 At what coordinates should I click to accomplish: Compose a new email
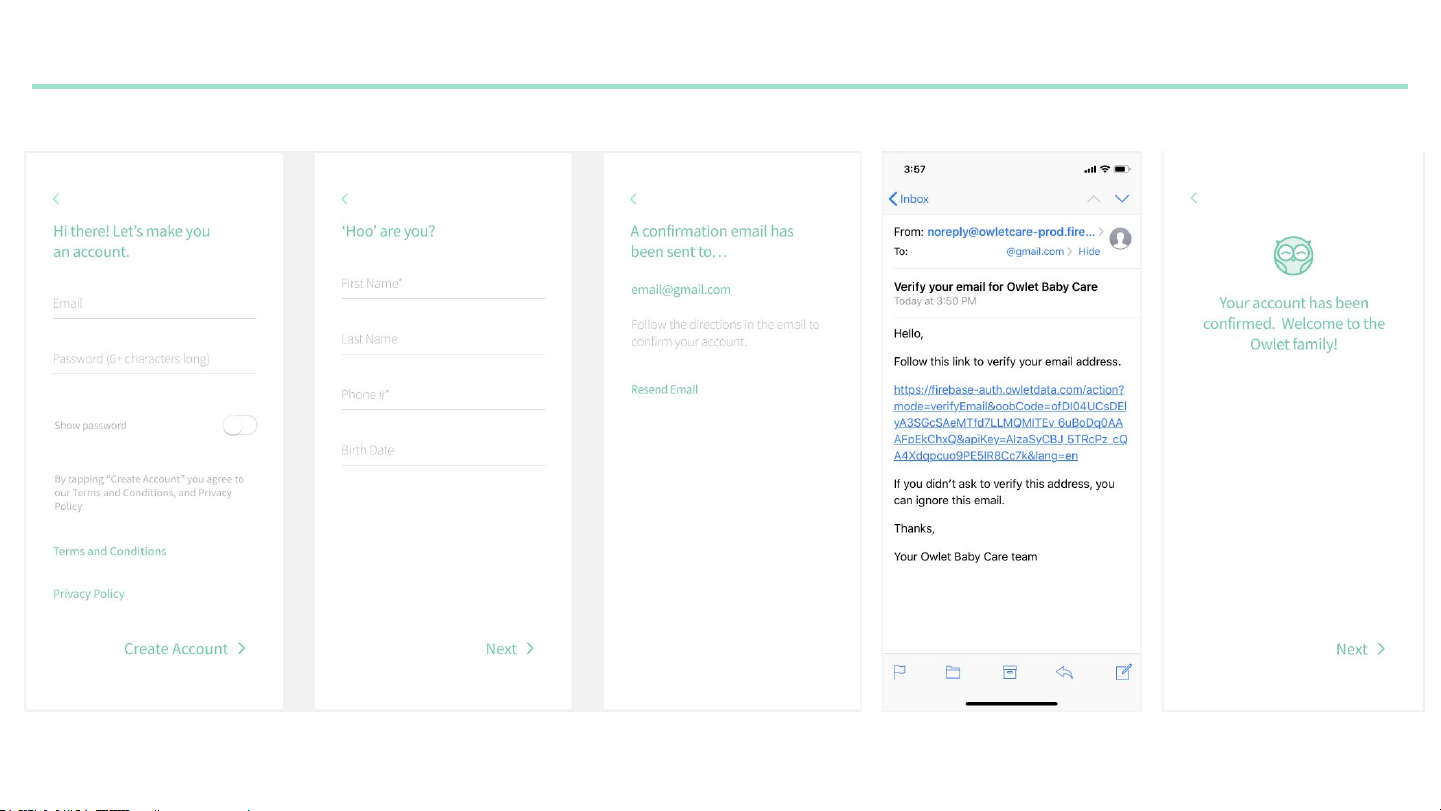click(1123, 672)
